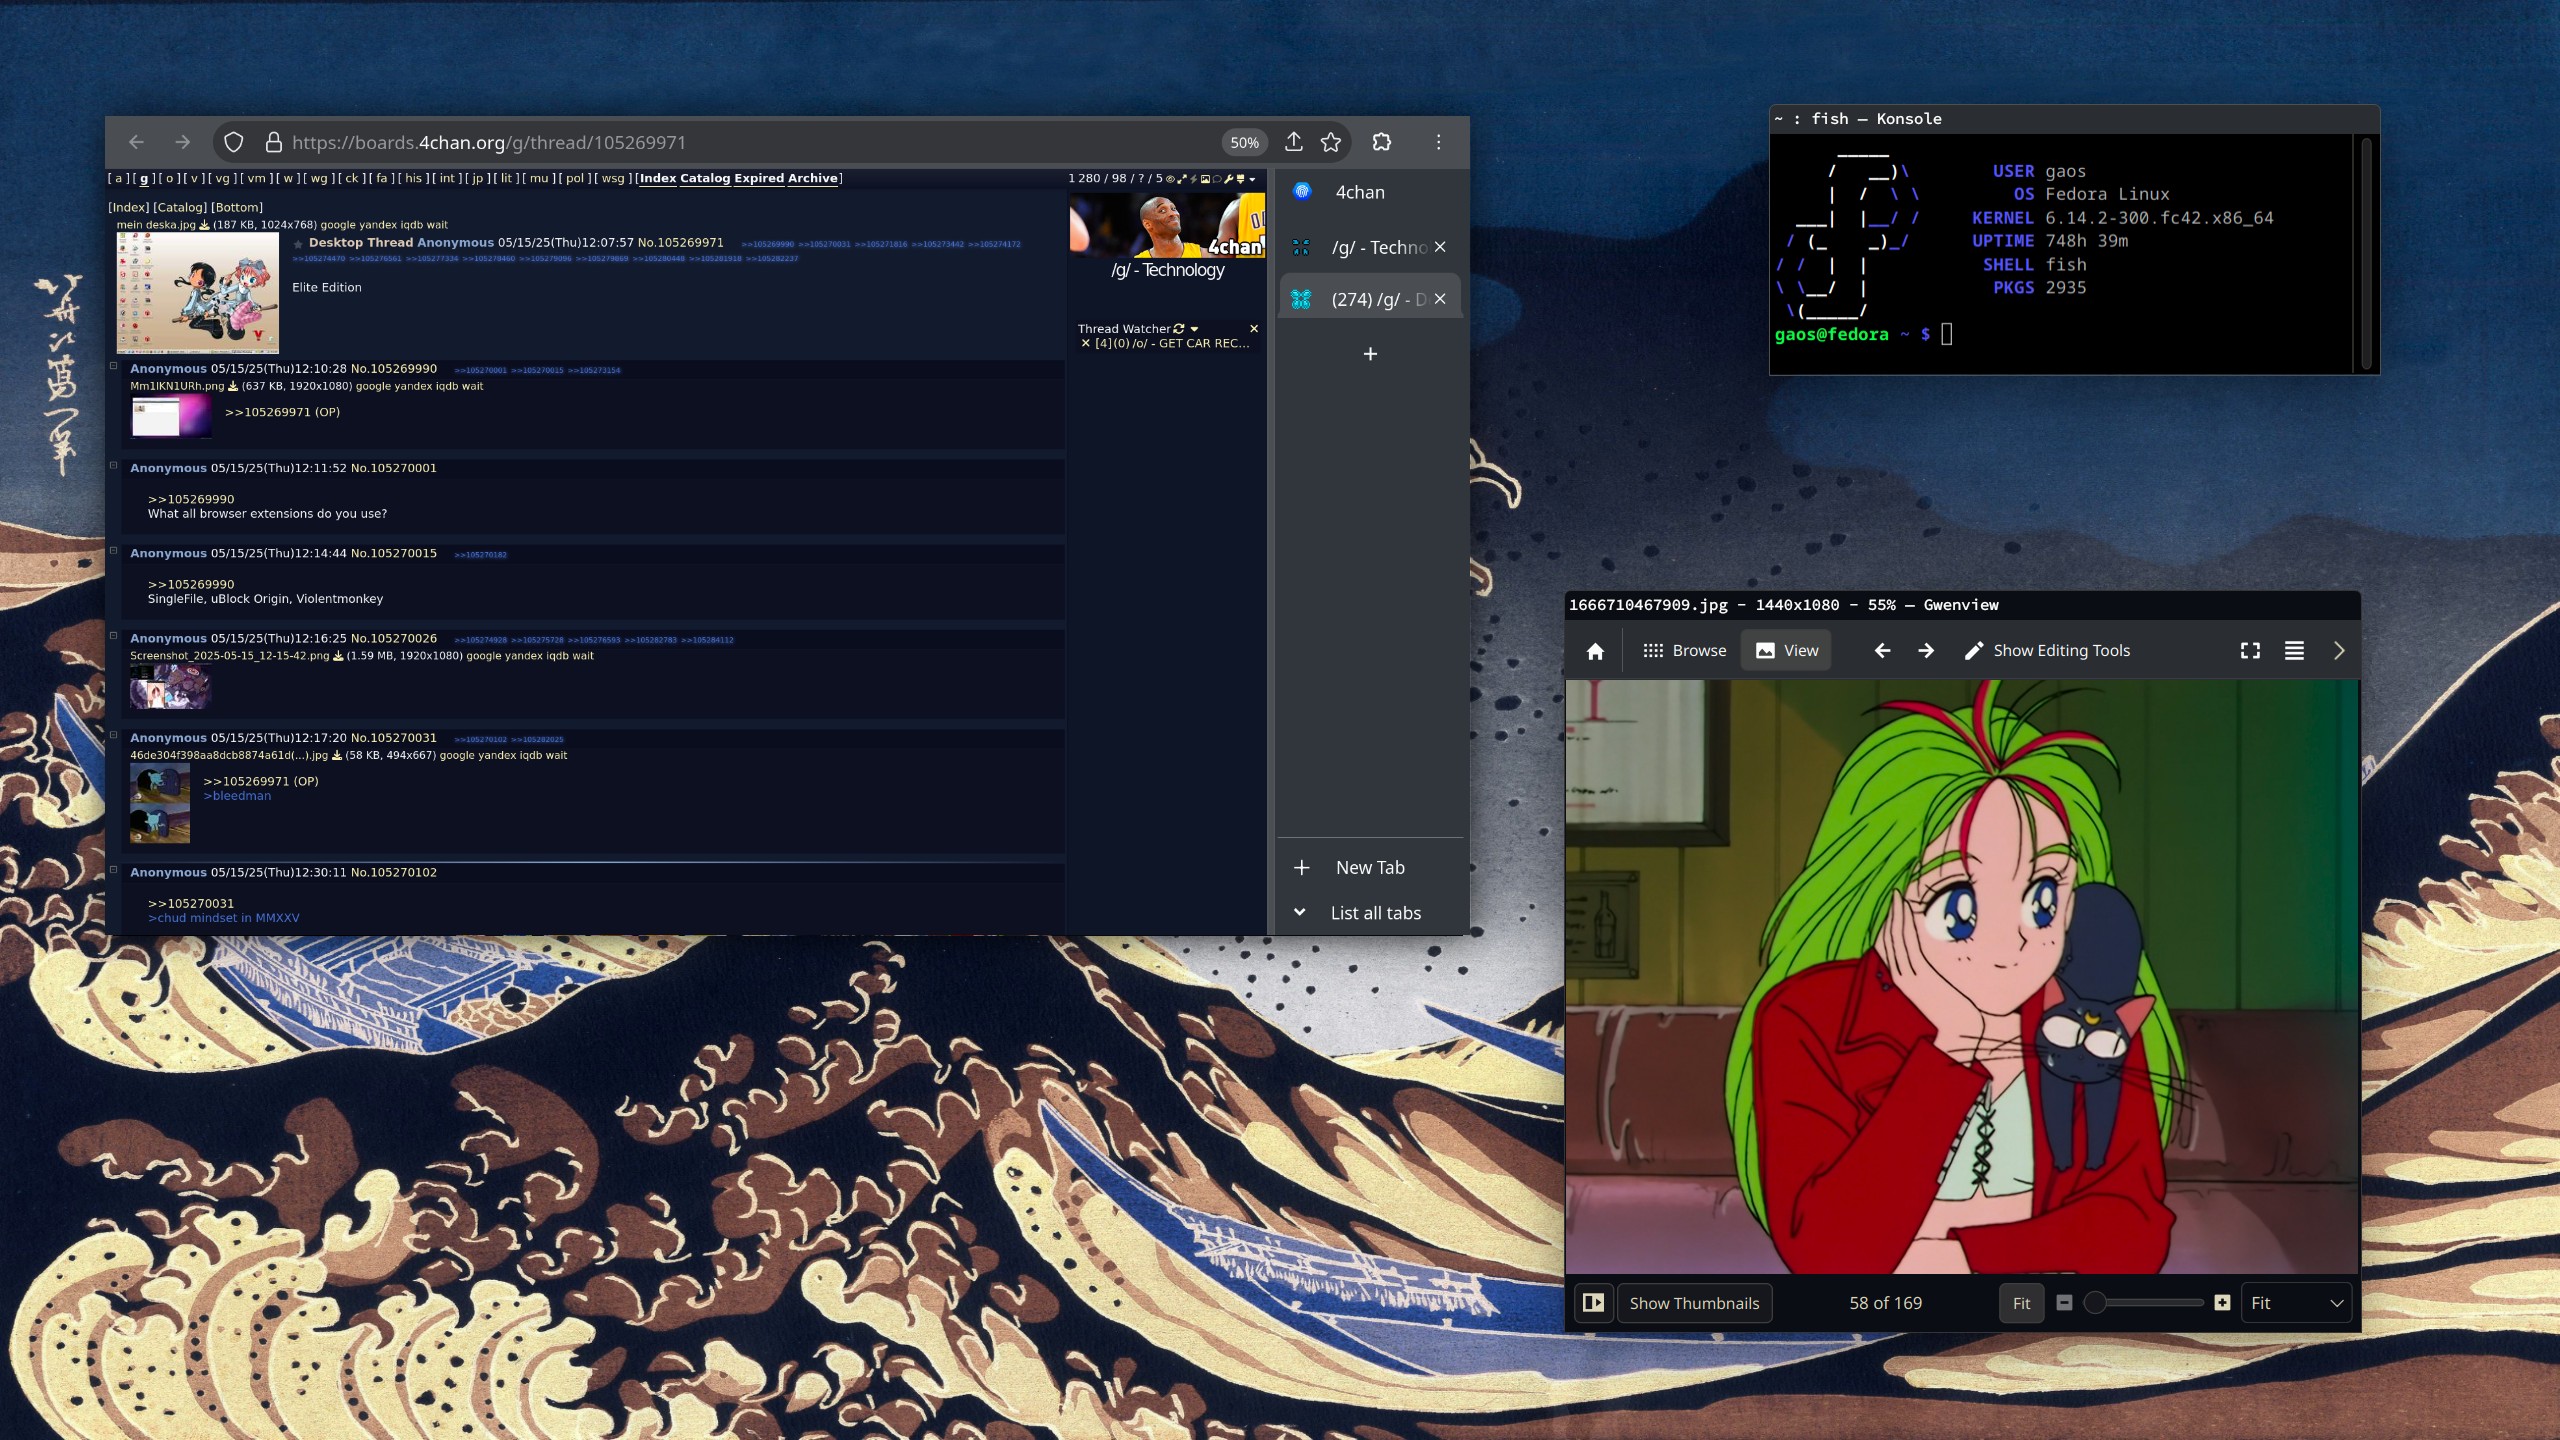
Task: Bookmark page with the star icon
Action: [x=1331, y=142]
